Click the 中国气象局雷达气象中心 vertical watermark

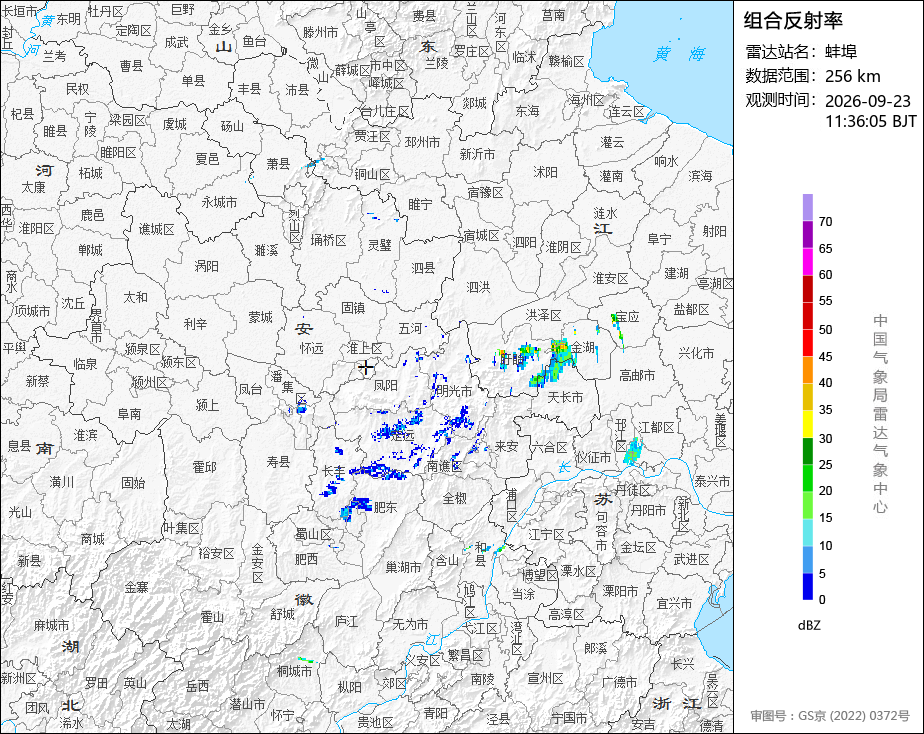(x=880, y=414)
